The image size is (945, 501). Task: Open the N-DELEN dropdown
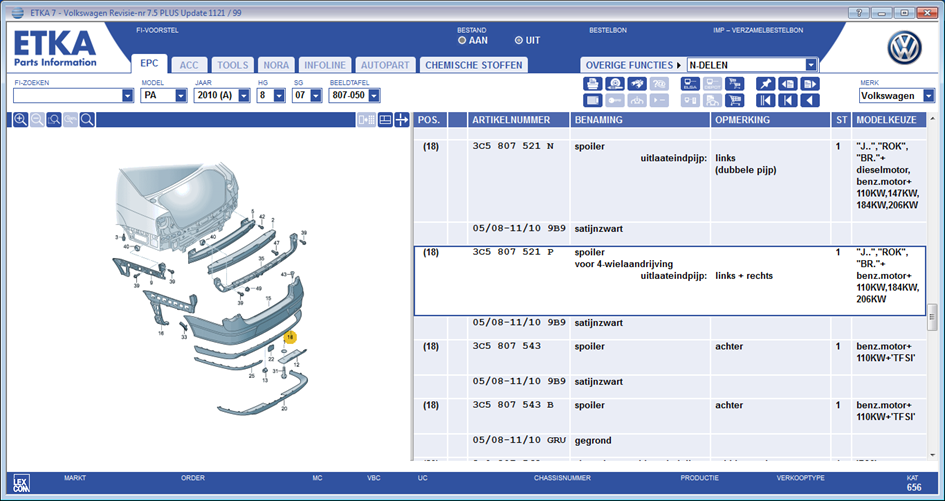(811, 65)
